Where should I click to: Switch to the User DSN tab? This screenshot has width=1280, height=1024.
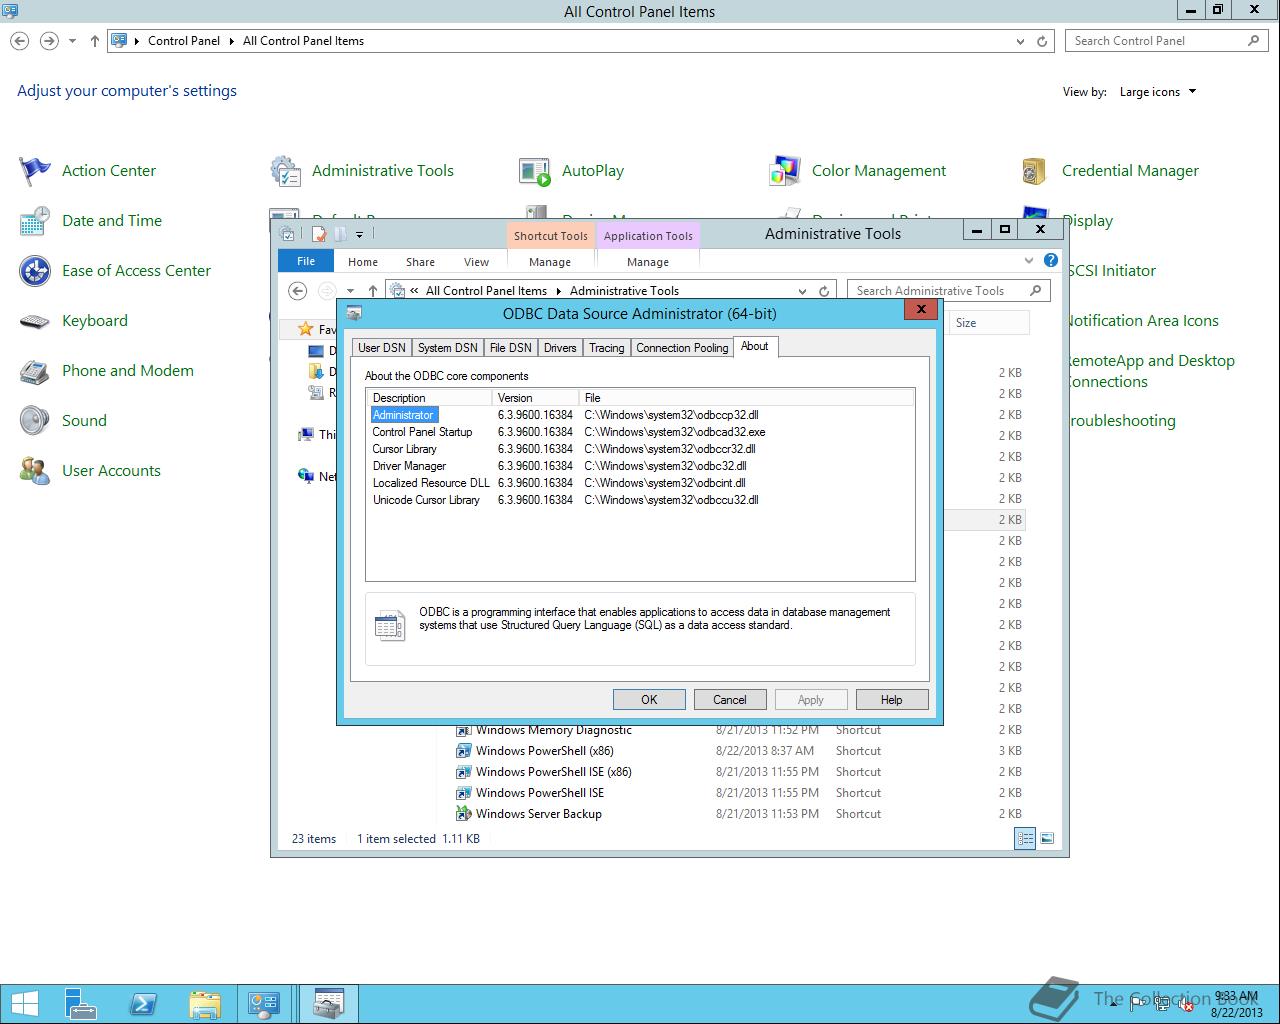pyautogui.click(x=382, y=348)
